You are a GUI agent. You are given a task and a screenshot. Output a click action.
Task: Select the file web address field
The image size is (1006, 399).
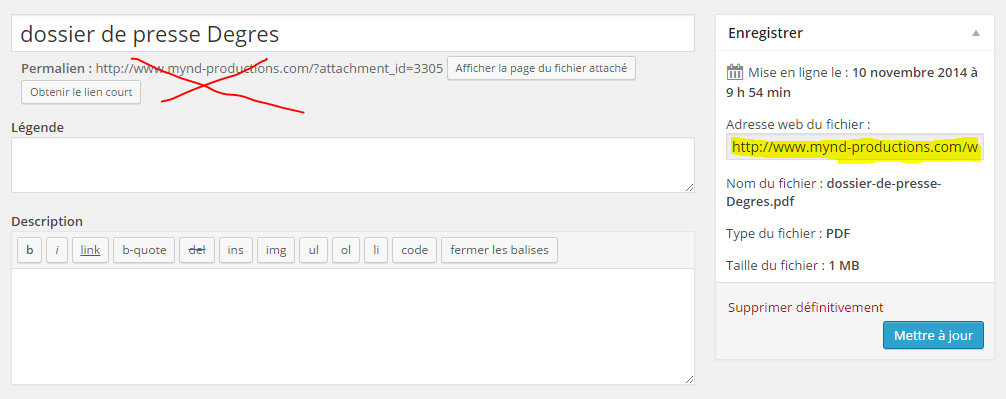[x=855, y=148]
